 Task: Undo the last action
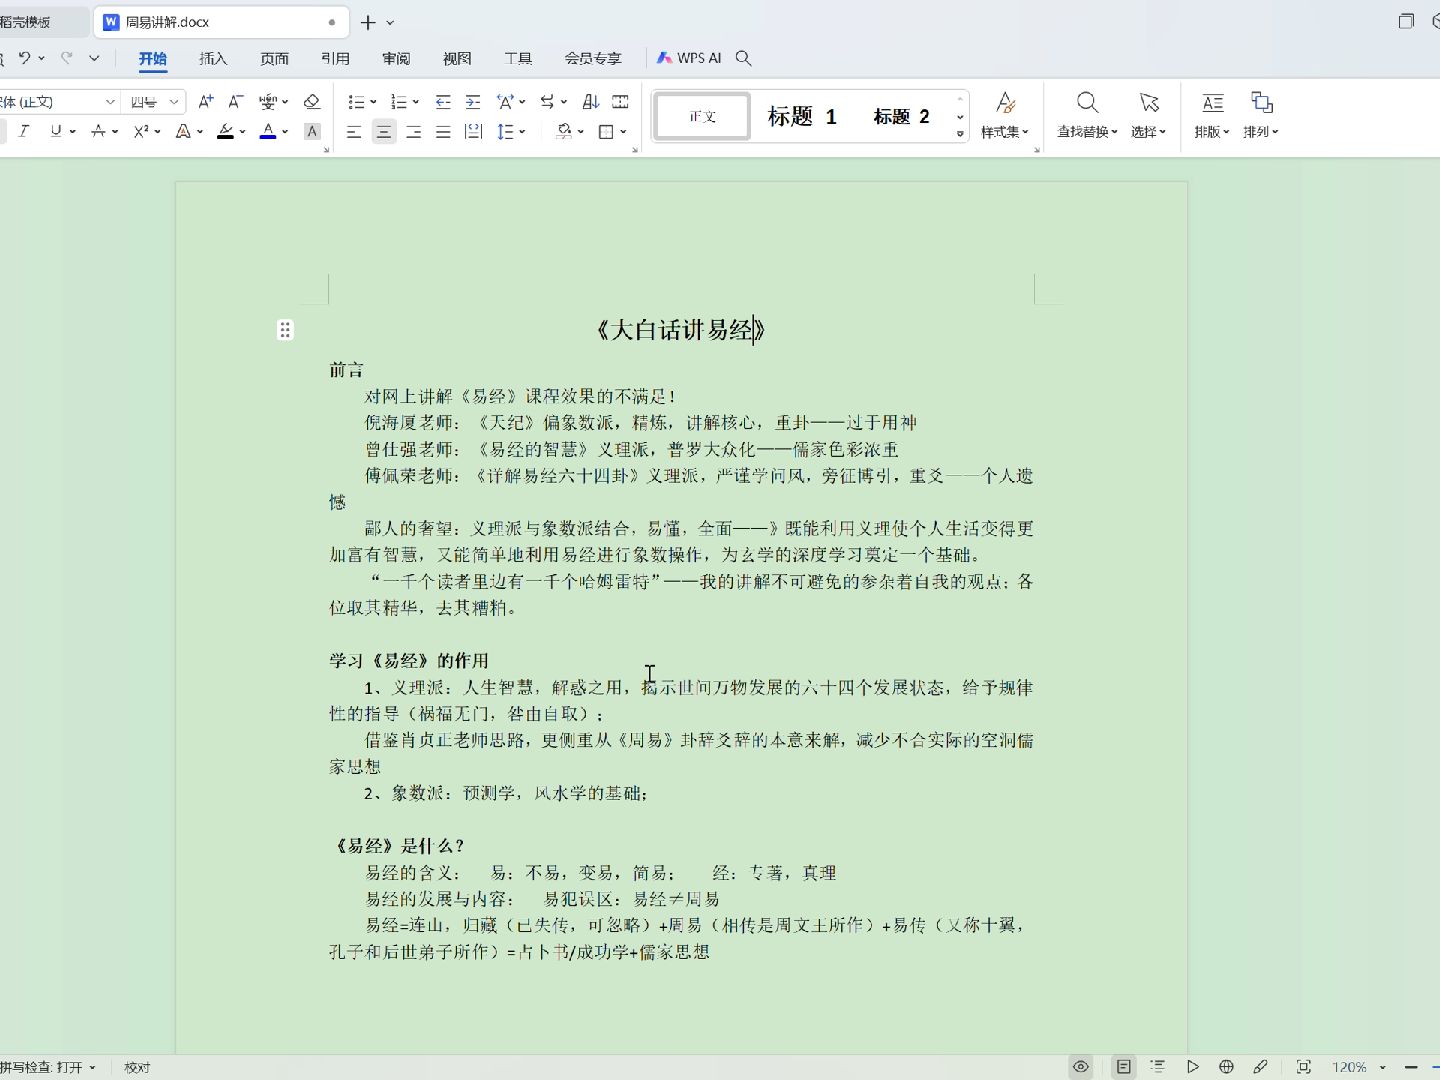pos(25,58)
